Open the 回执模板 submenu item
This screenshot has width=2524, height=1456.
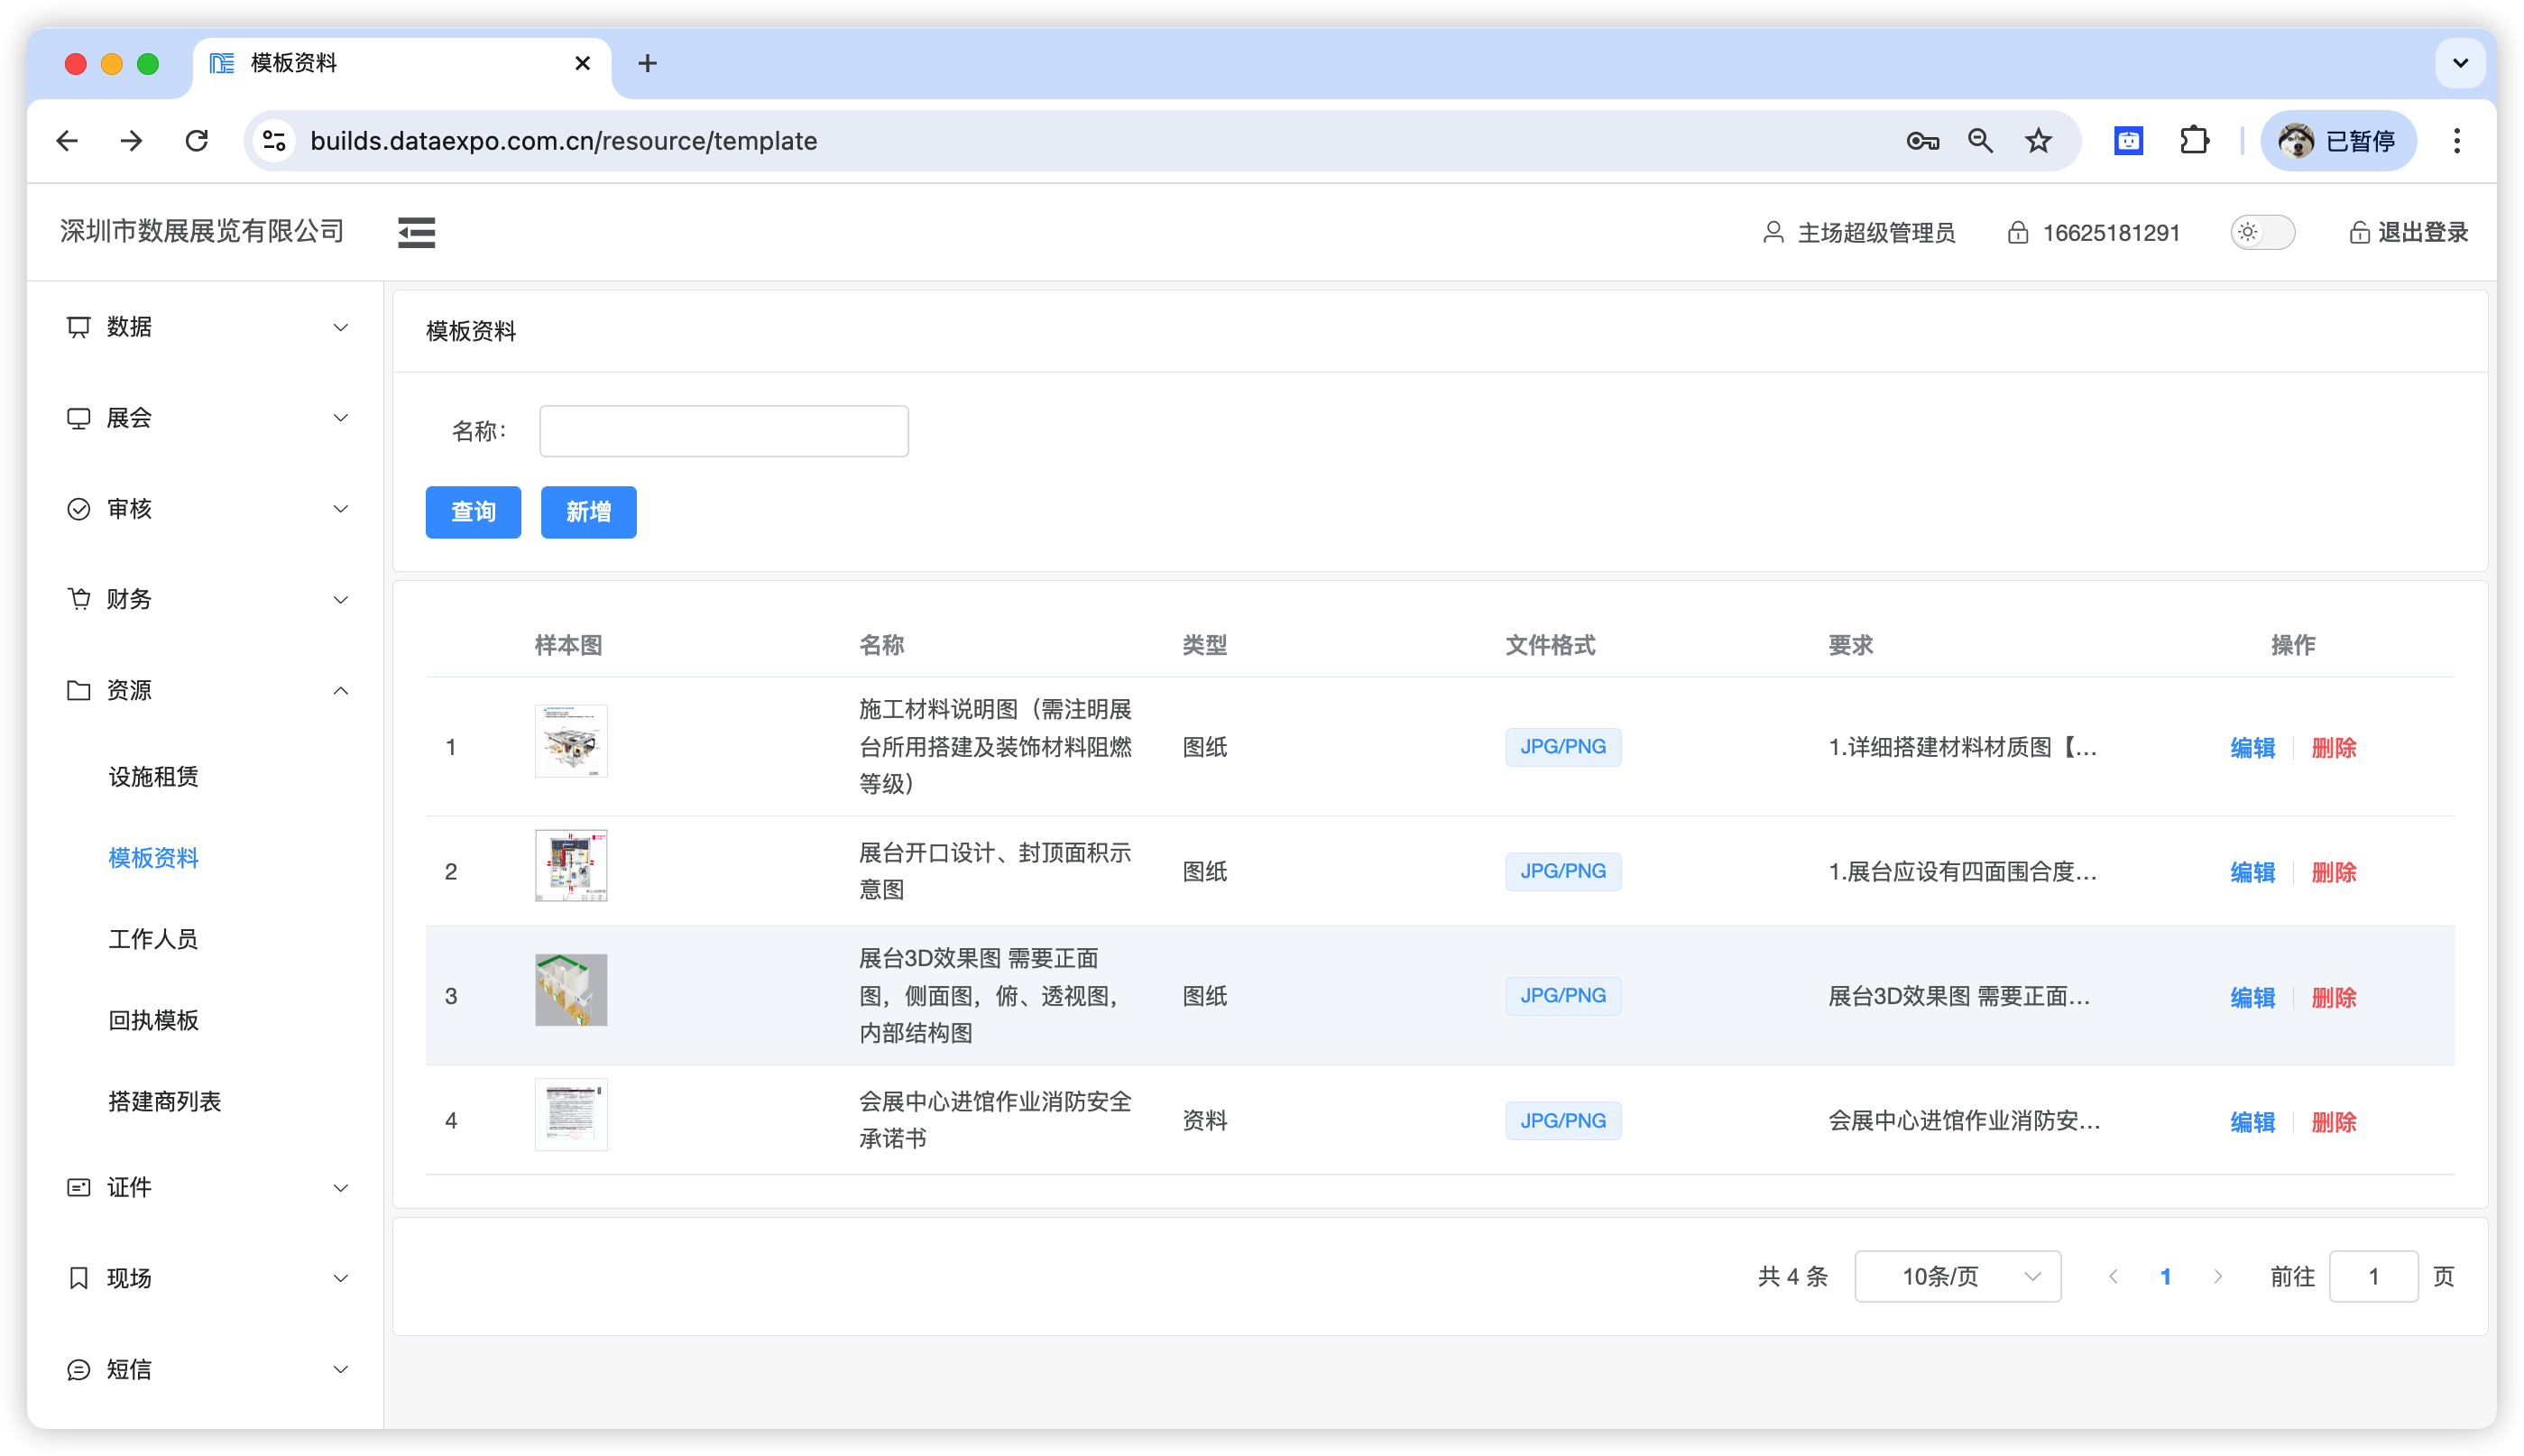tap(153, 1020)
